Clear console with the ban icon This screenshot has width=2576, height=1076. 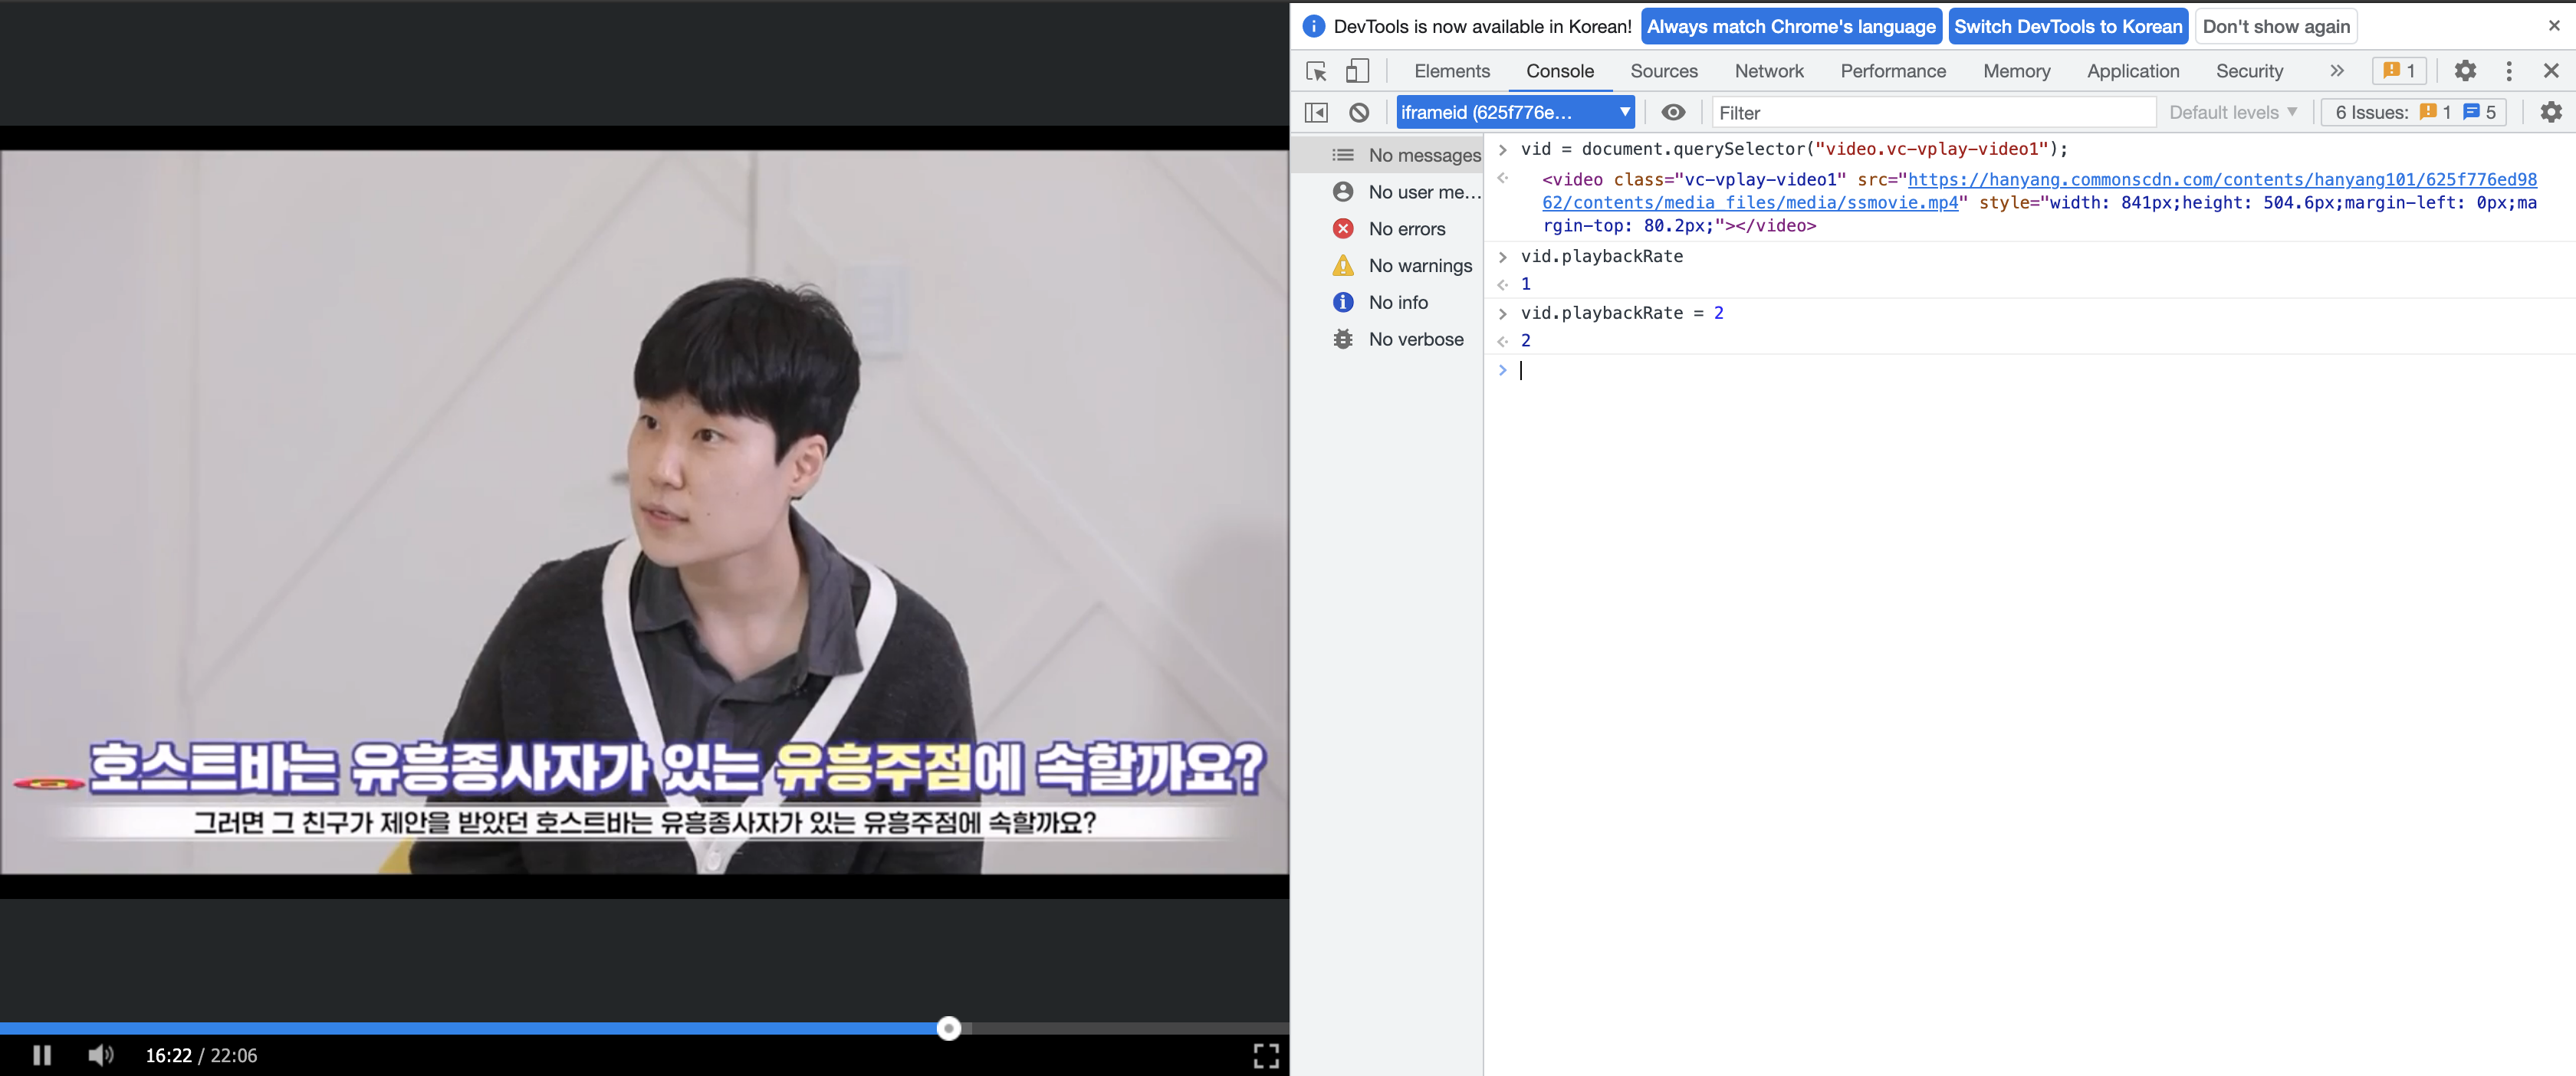[1358, 113]
